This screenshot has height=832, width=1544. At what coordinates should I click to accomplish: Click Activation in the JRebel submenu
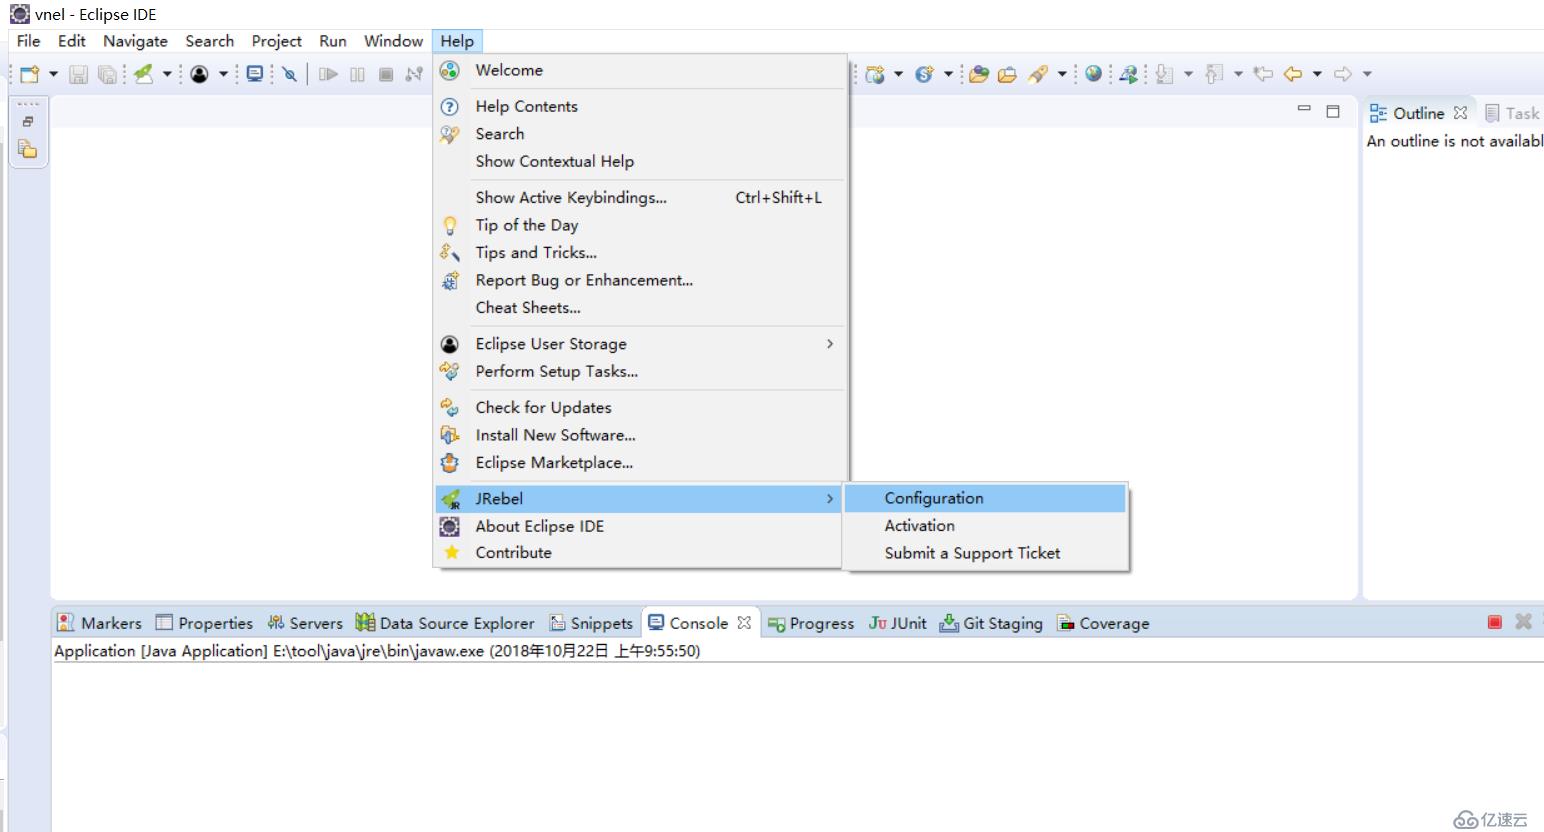tap(985, 525)
